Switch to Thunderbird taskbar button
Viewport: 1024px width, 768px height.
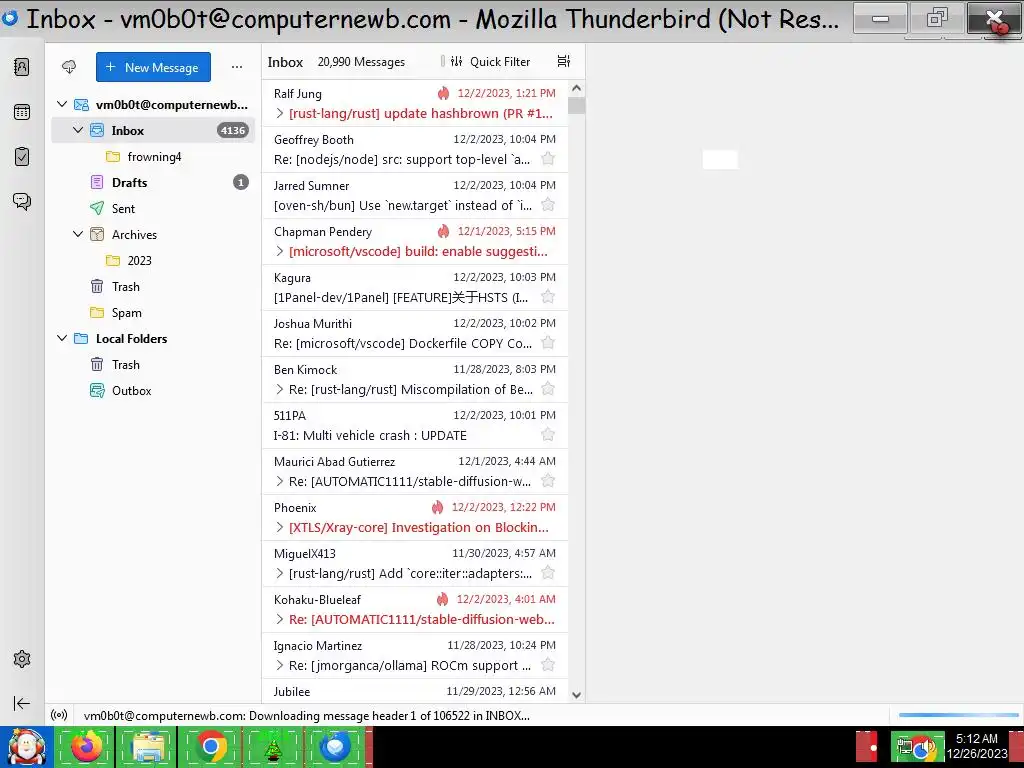coord(334,747)
